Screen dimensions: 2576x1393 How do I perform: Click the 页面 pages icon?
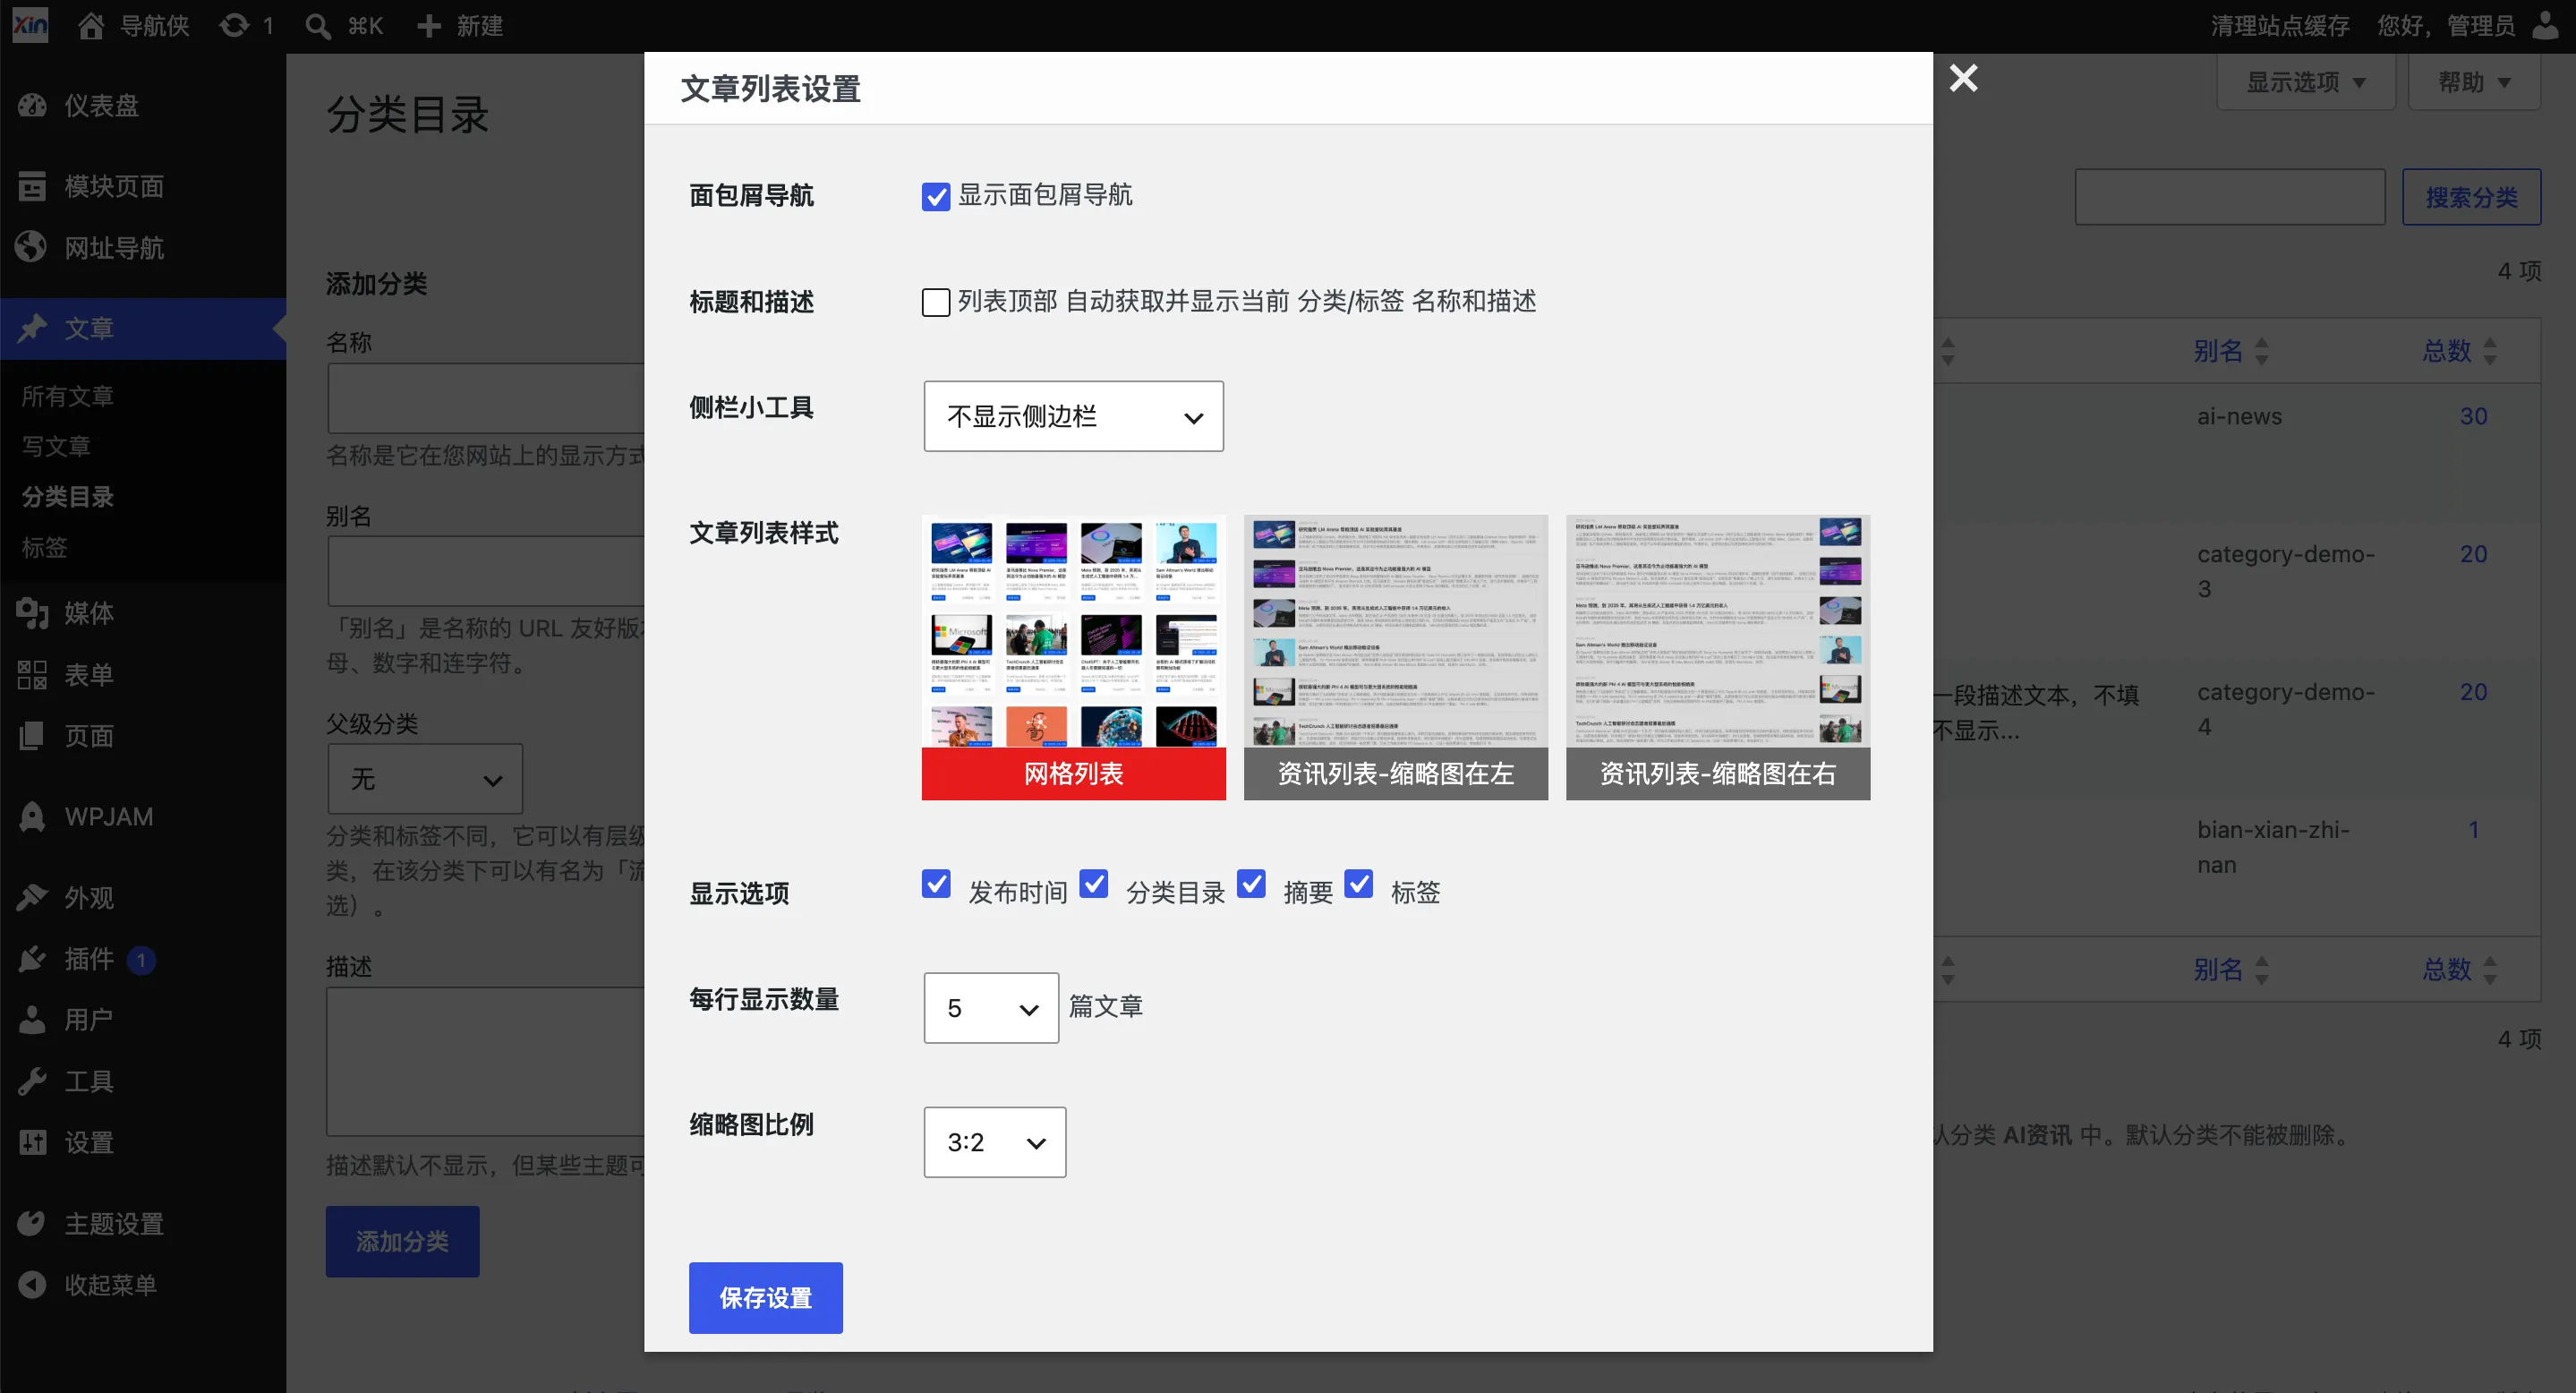click(32, 736)
